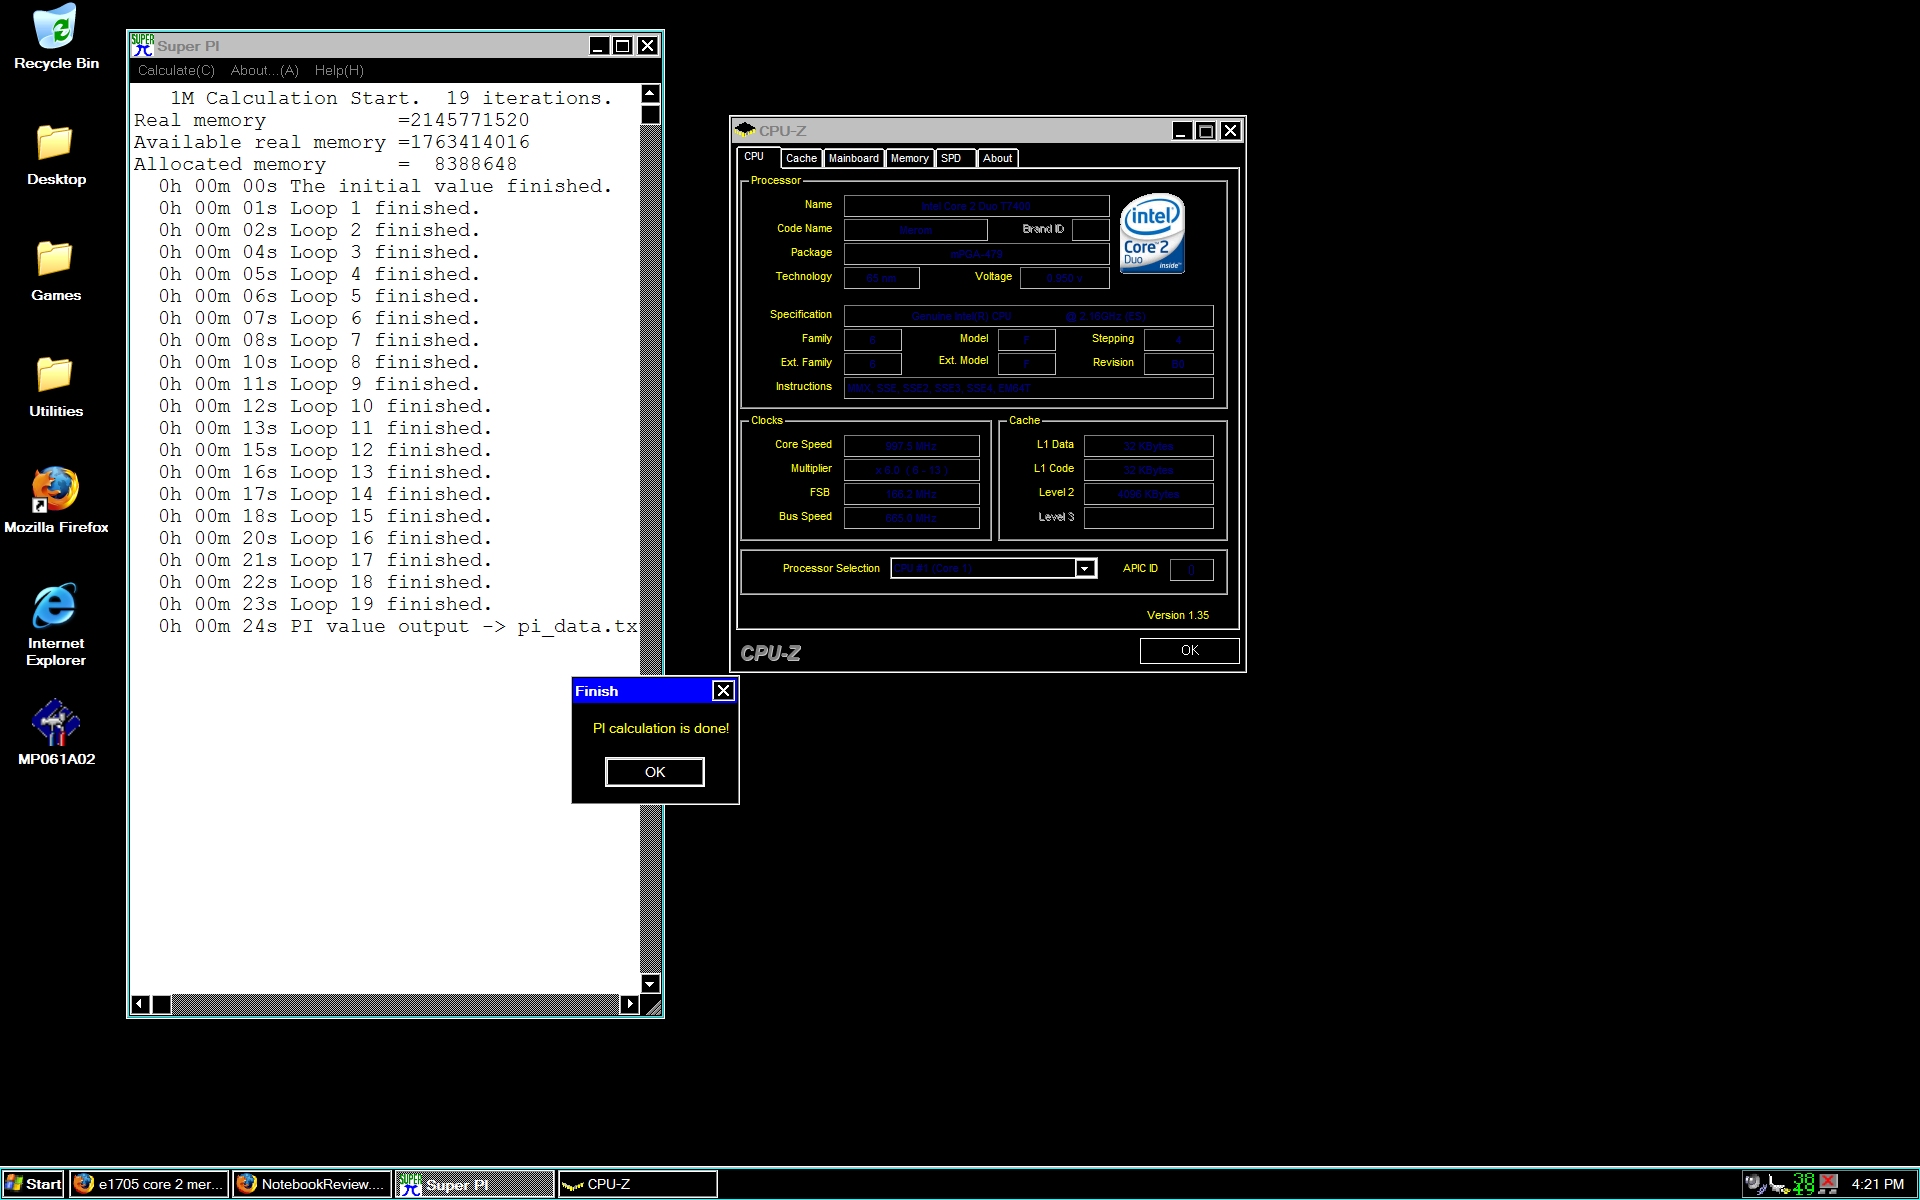Open the Games folder icon
The width and height of the screenshot is (1920, 1200).
coord(55,259)
